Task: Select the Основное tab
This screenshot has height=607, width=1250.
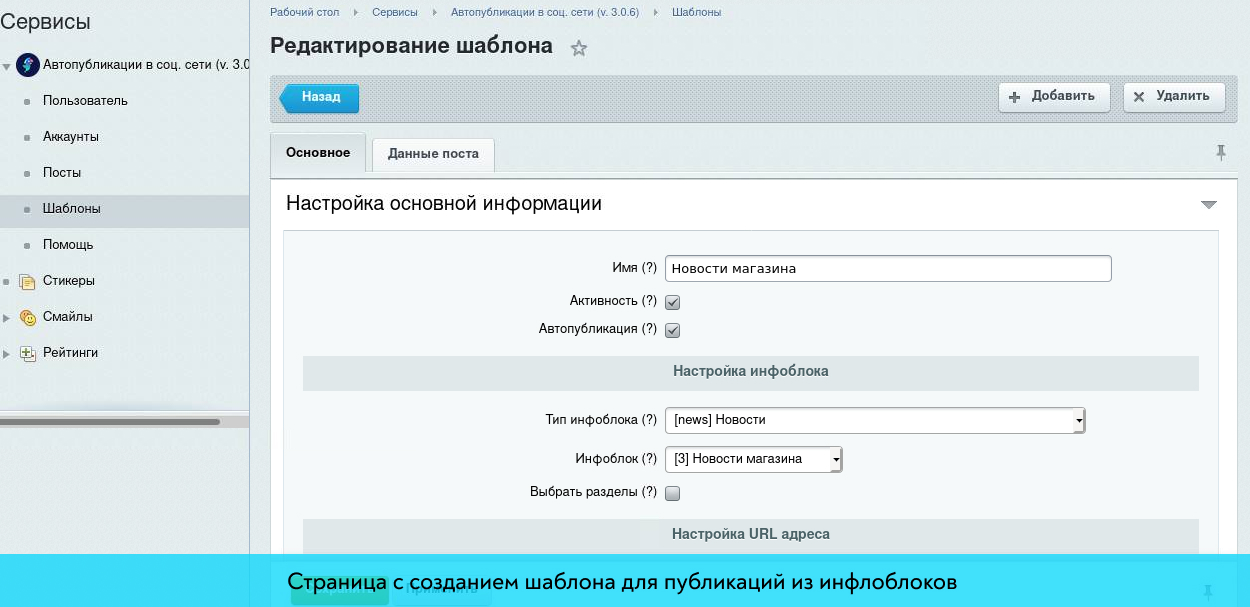Action: (318, 153)
